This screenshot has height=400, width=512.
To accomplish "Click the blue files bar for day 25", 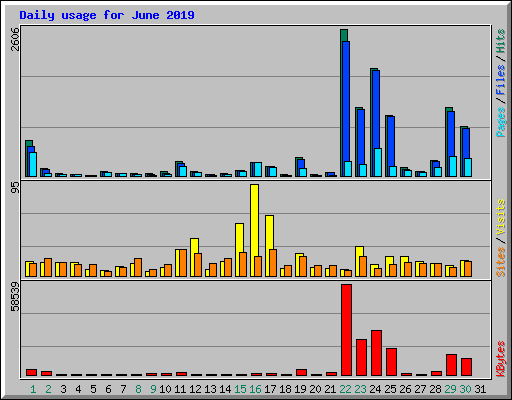I will (391, 141).
